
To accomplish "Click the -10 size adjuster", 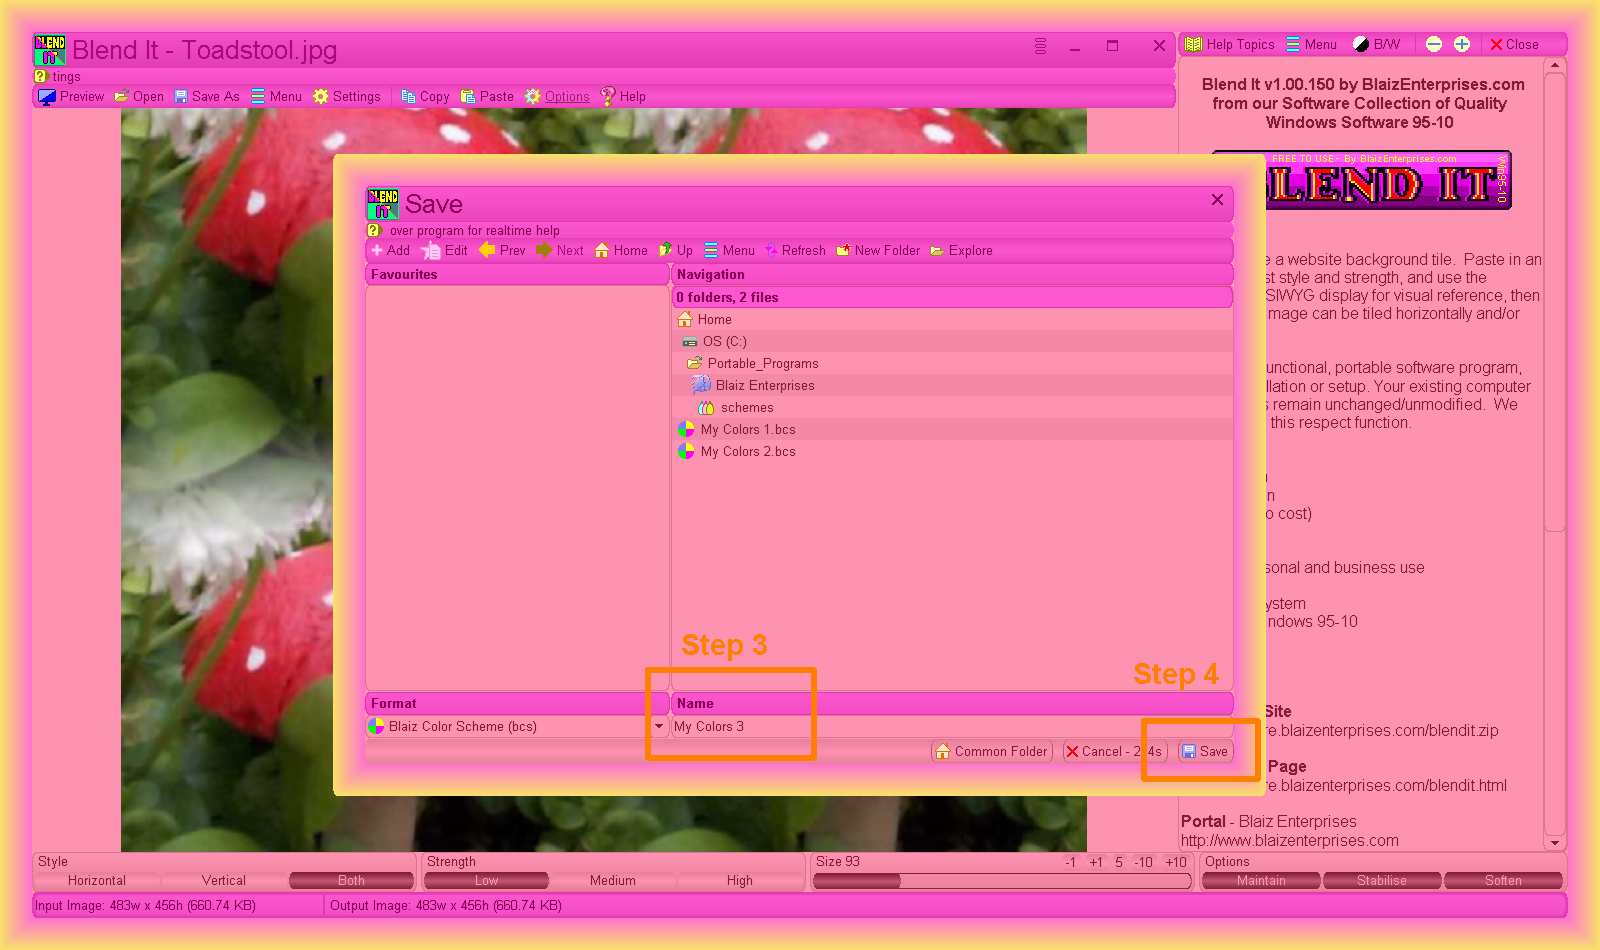I will [1144, 862].
